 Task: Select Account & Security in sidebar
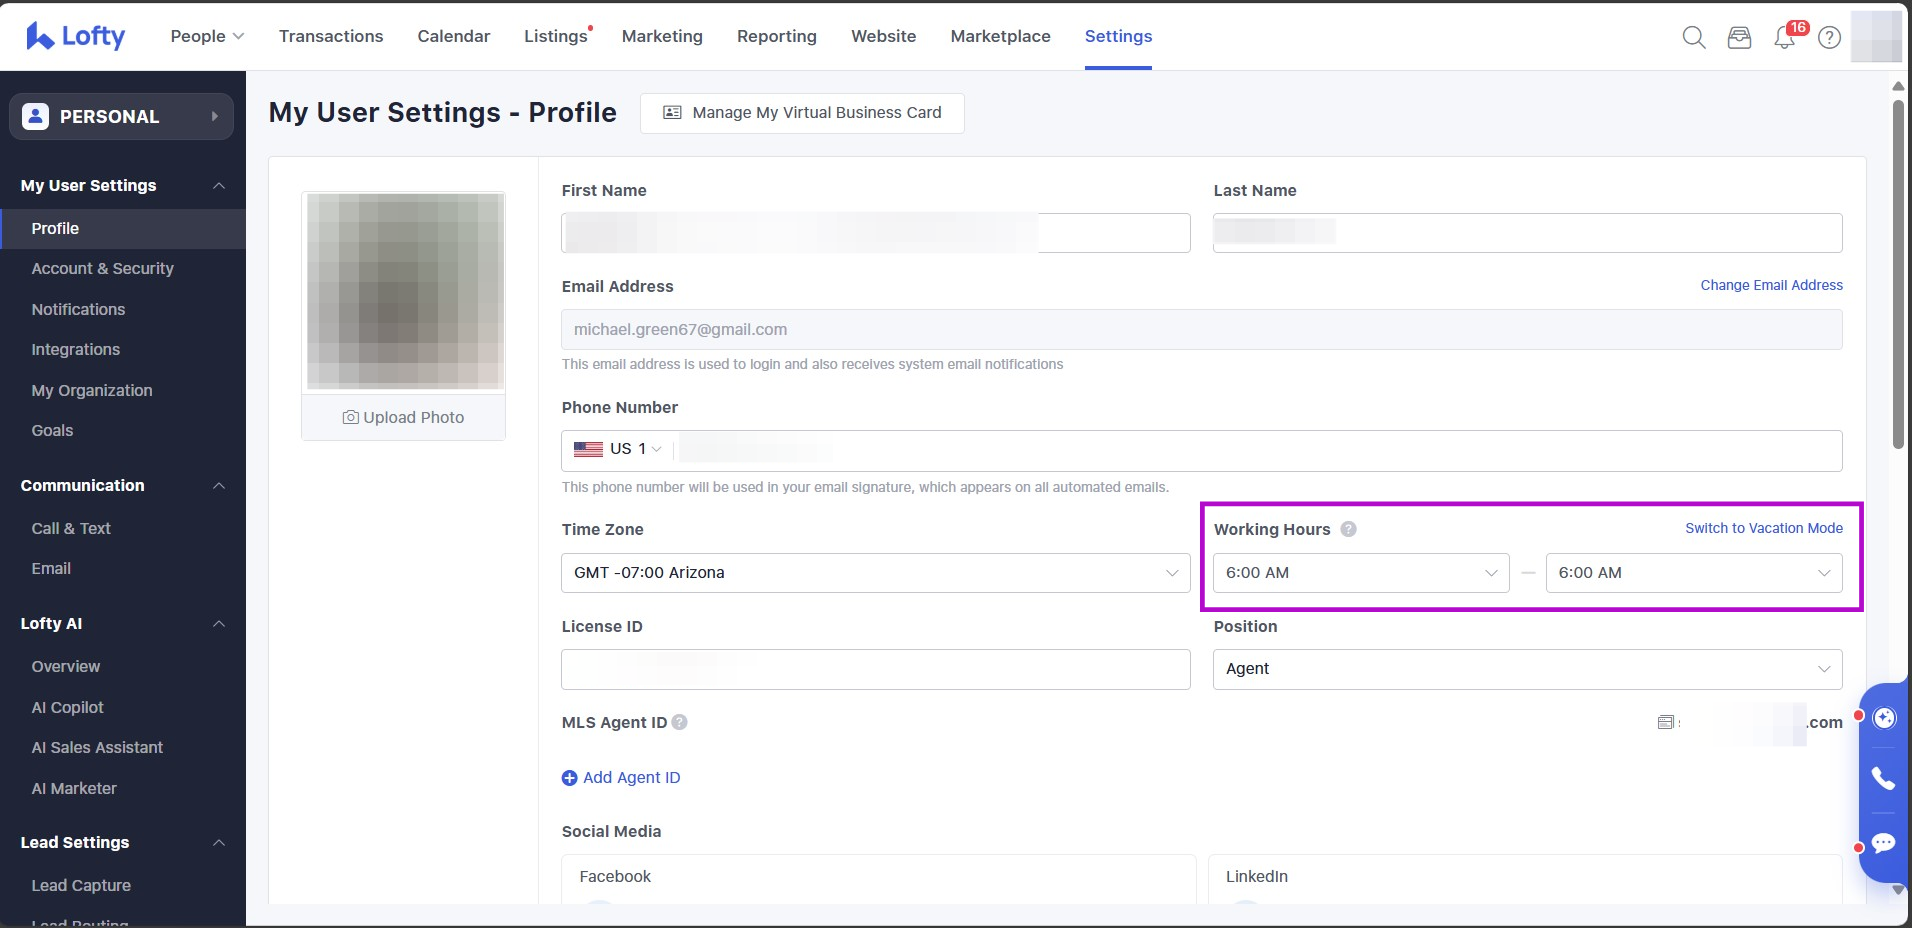tap(102, 268)
